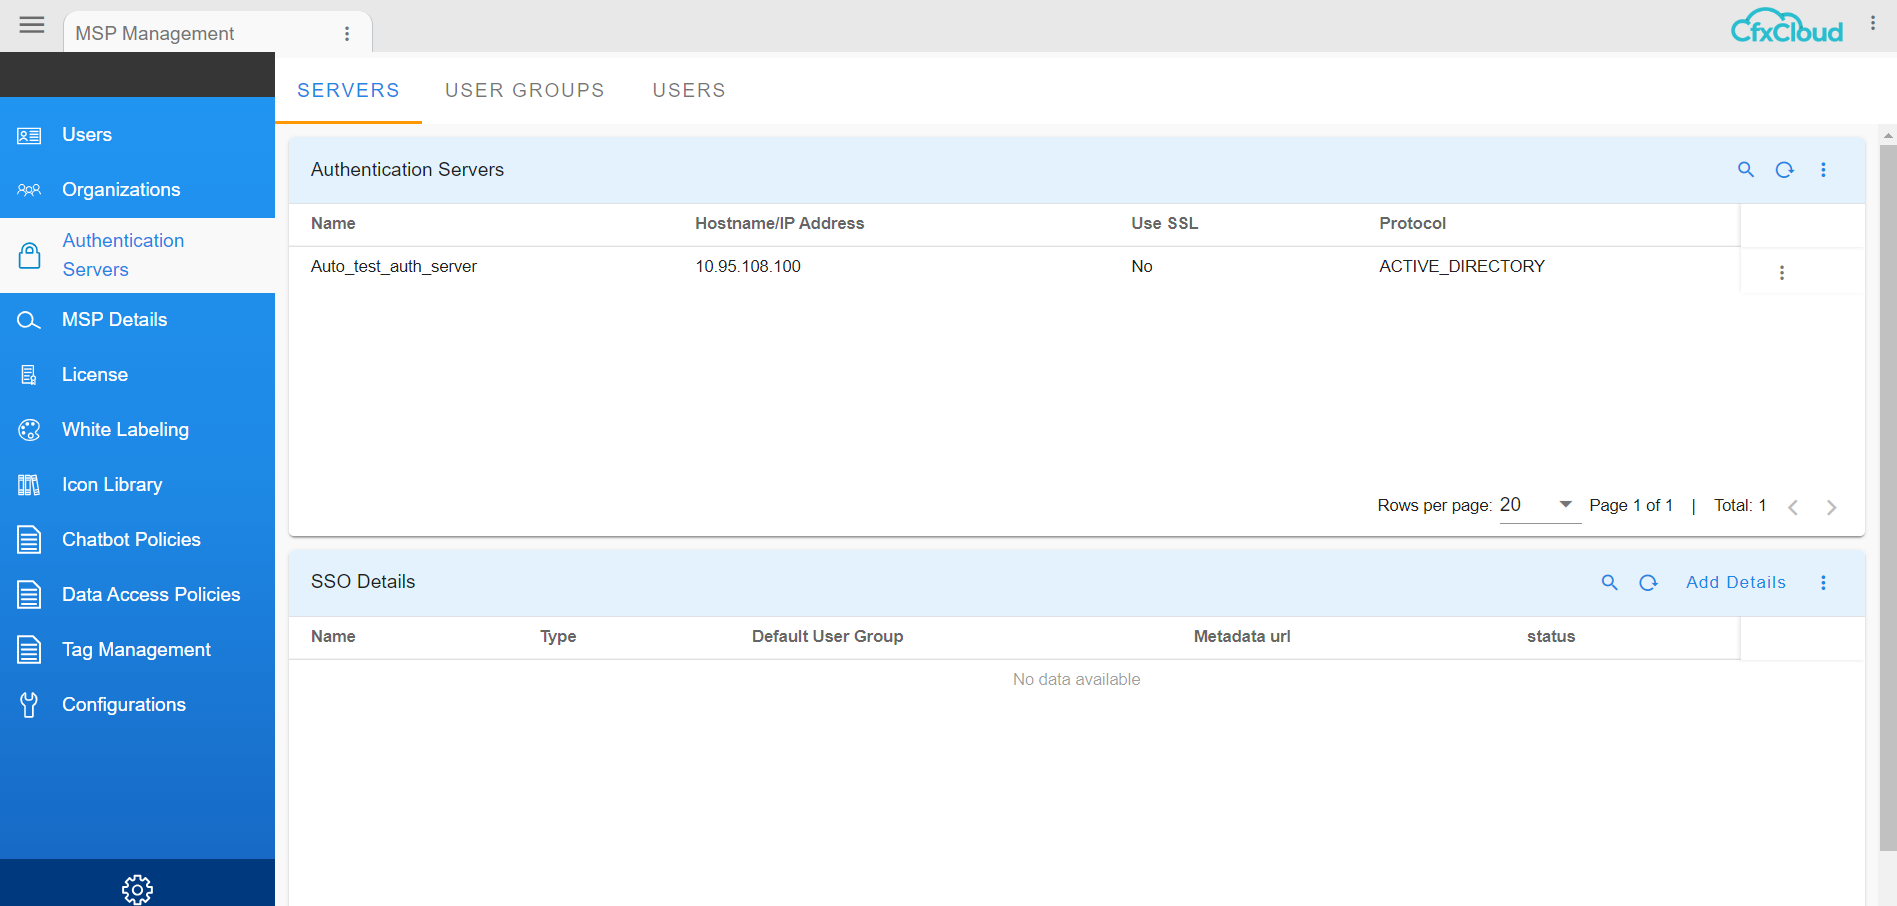Screen dimensions: 1897x906
Task: Open the USERS tab
Action: (x=689, y=90)
